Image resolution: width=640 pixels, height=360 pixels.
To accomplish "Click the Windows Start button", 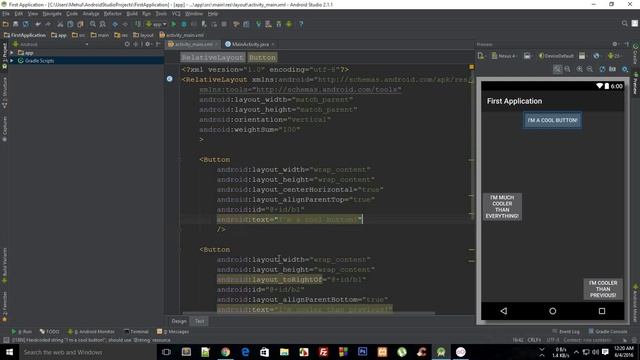I will (9, 352).
